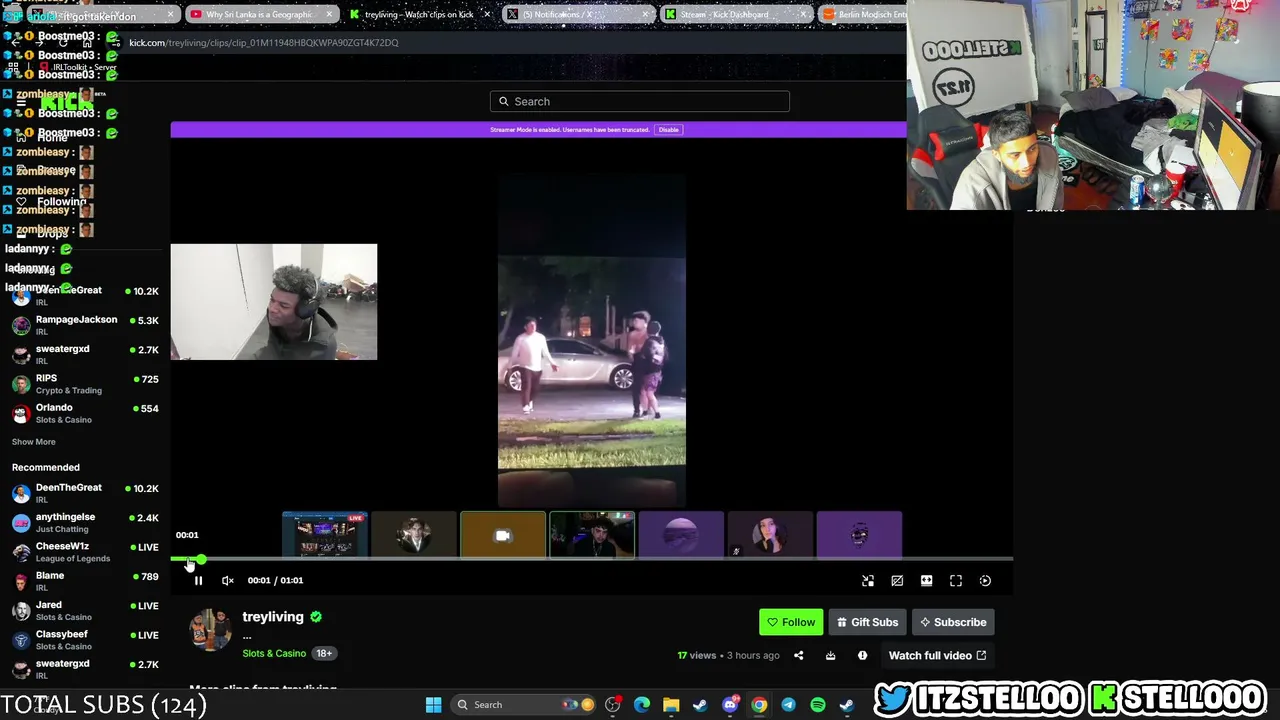Disable Streamer Mode in the purple banner
Image resolution: width=1280 pixels, height=720 pixels.
[x=668, y=130]
